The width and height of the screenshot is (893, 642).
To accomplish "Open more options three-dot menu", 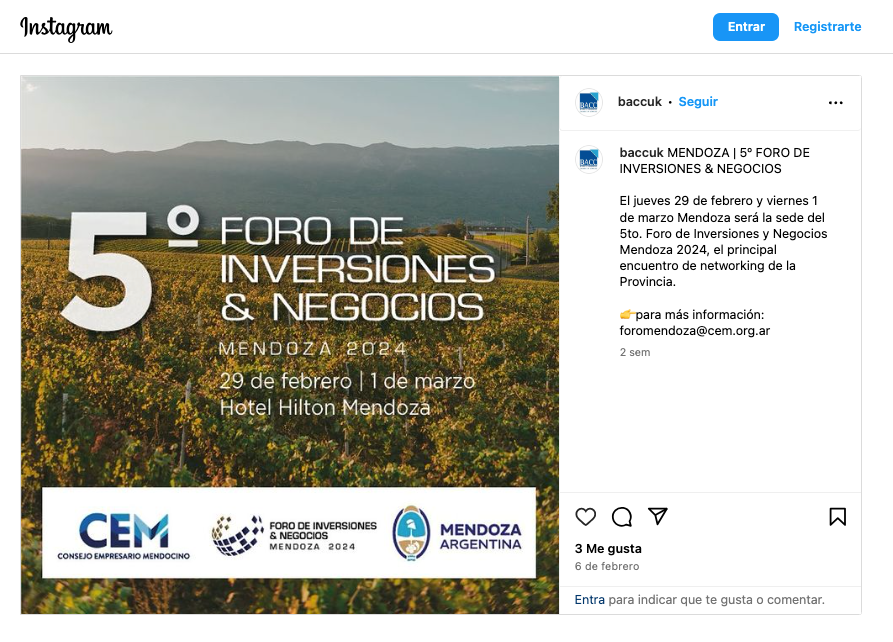I will pyautogui.click(x=836, y=102).
